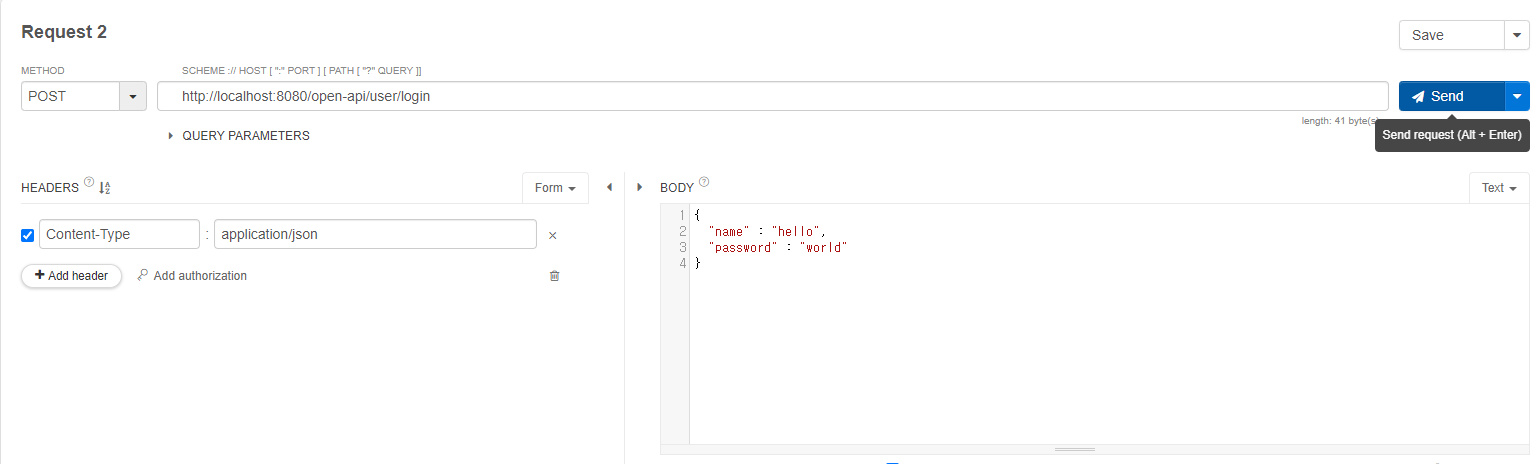This screenshot has width=1539, height=464.
Task: Click the Add header button
Action: point(71,275)
